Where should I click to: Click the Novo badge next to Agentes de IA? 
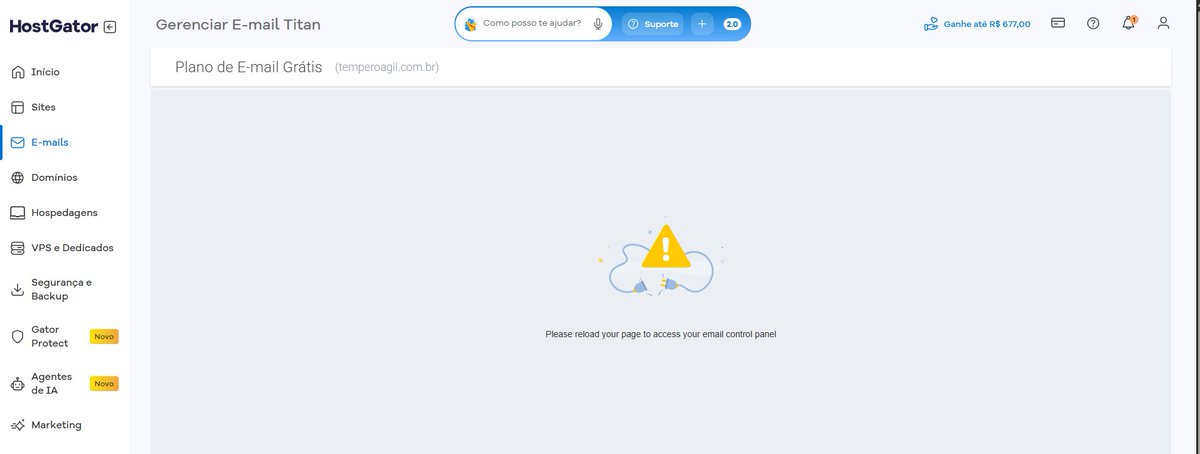pos(104,383)
